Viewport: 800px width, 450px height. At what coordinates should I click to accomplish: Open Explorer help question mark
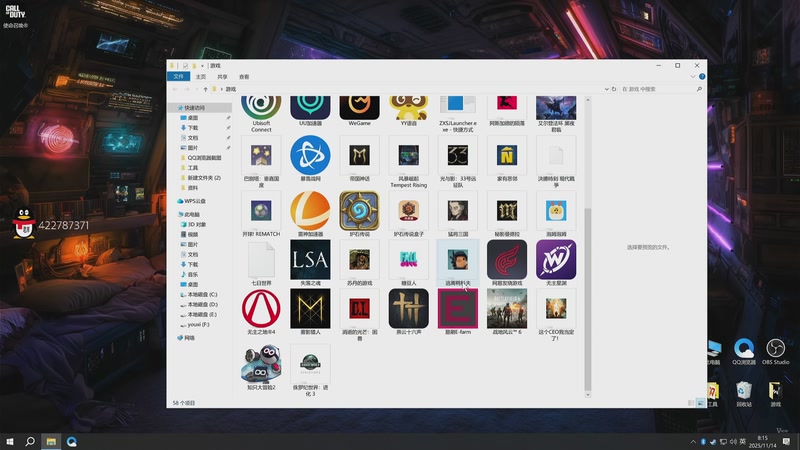click(702, 77)
